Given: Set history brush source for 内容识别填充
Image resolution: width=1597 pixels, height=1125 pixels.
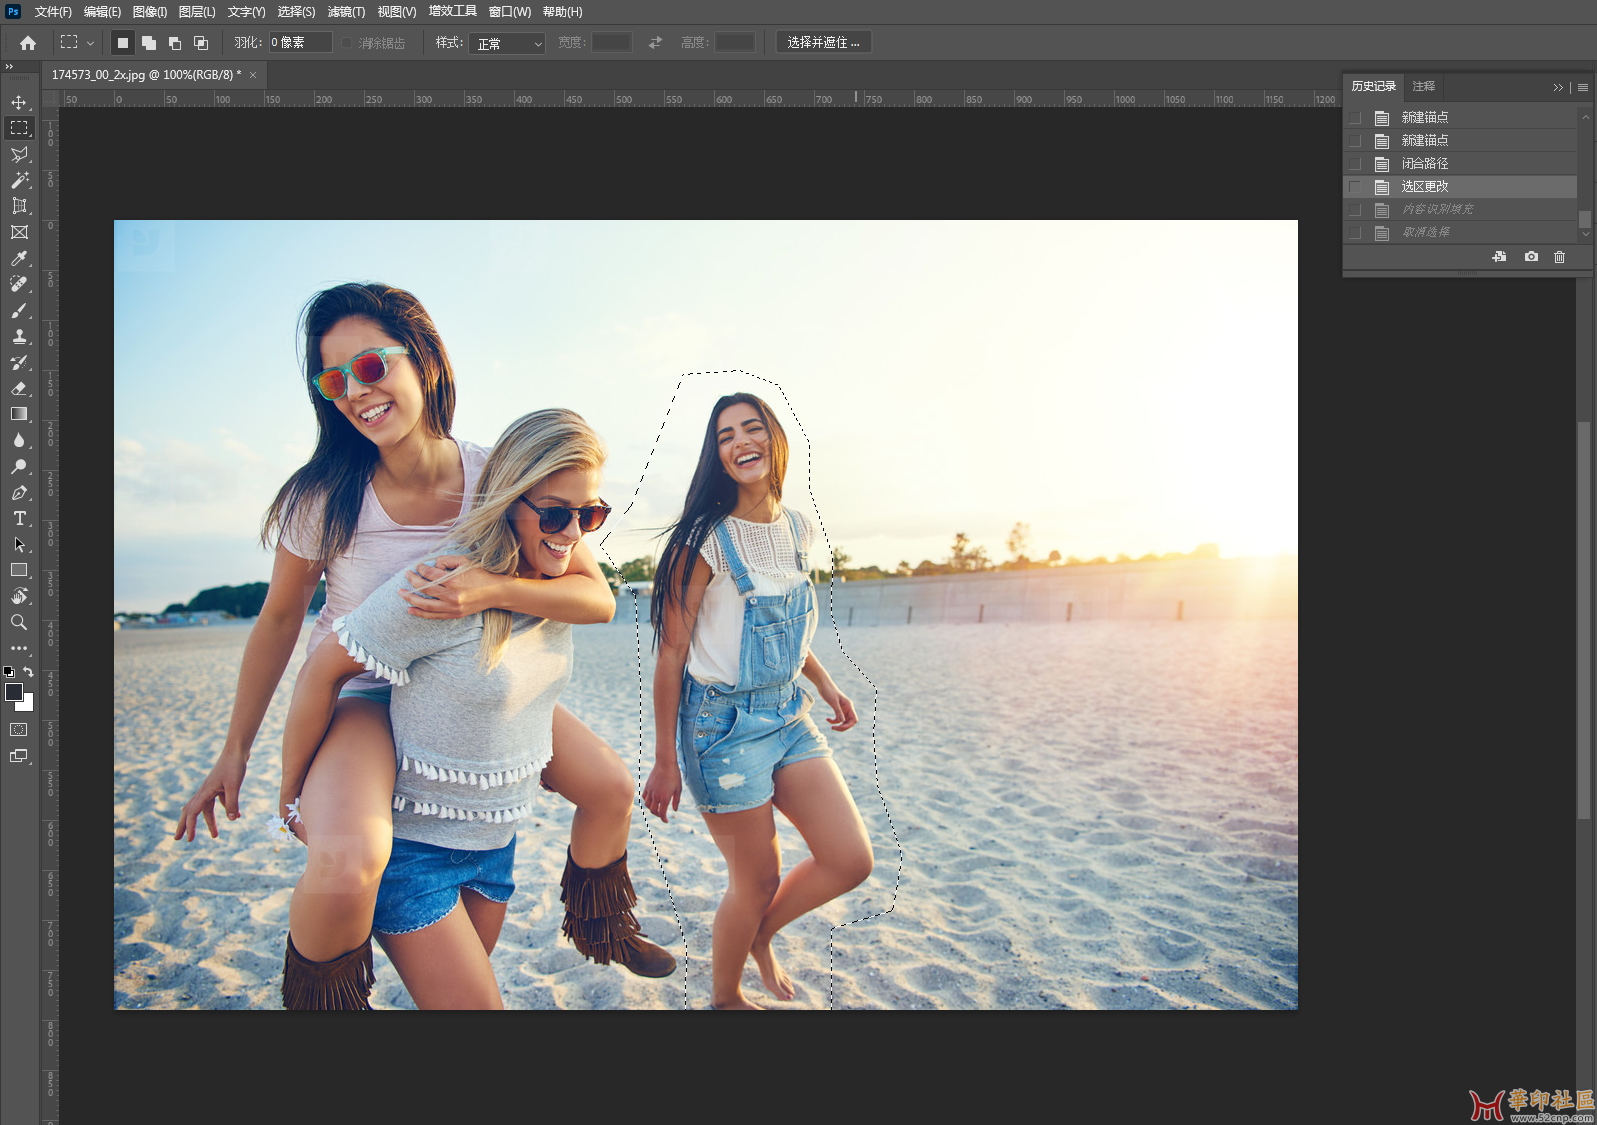Looking at the screenshot, I should click(1355, 209).
